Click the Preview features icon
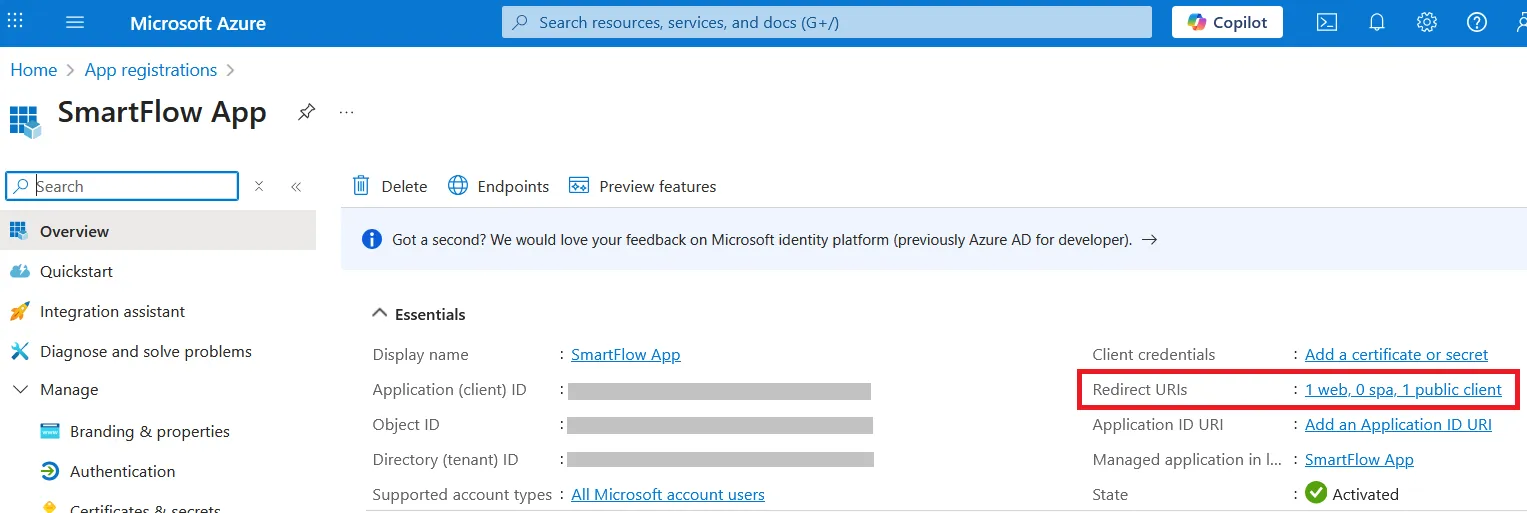Screen dimensions: 1527x513 coord(578,186)
